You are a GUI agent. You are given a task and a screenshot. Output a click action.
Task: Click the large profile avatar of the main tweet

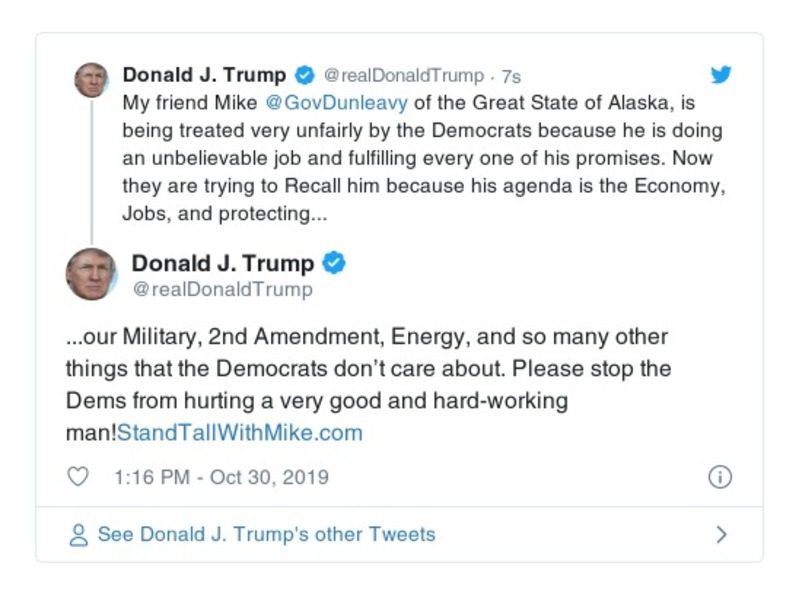(91, 274)
